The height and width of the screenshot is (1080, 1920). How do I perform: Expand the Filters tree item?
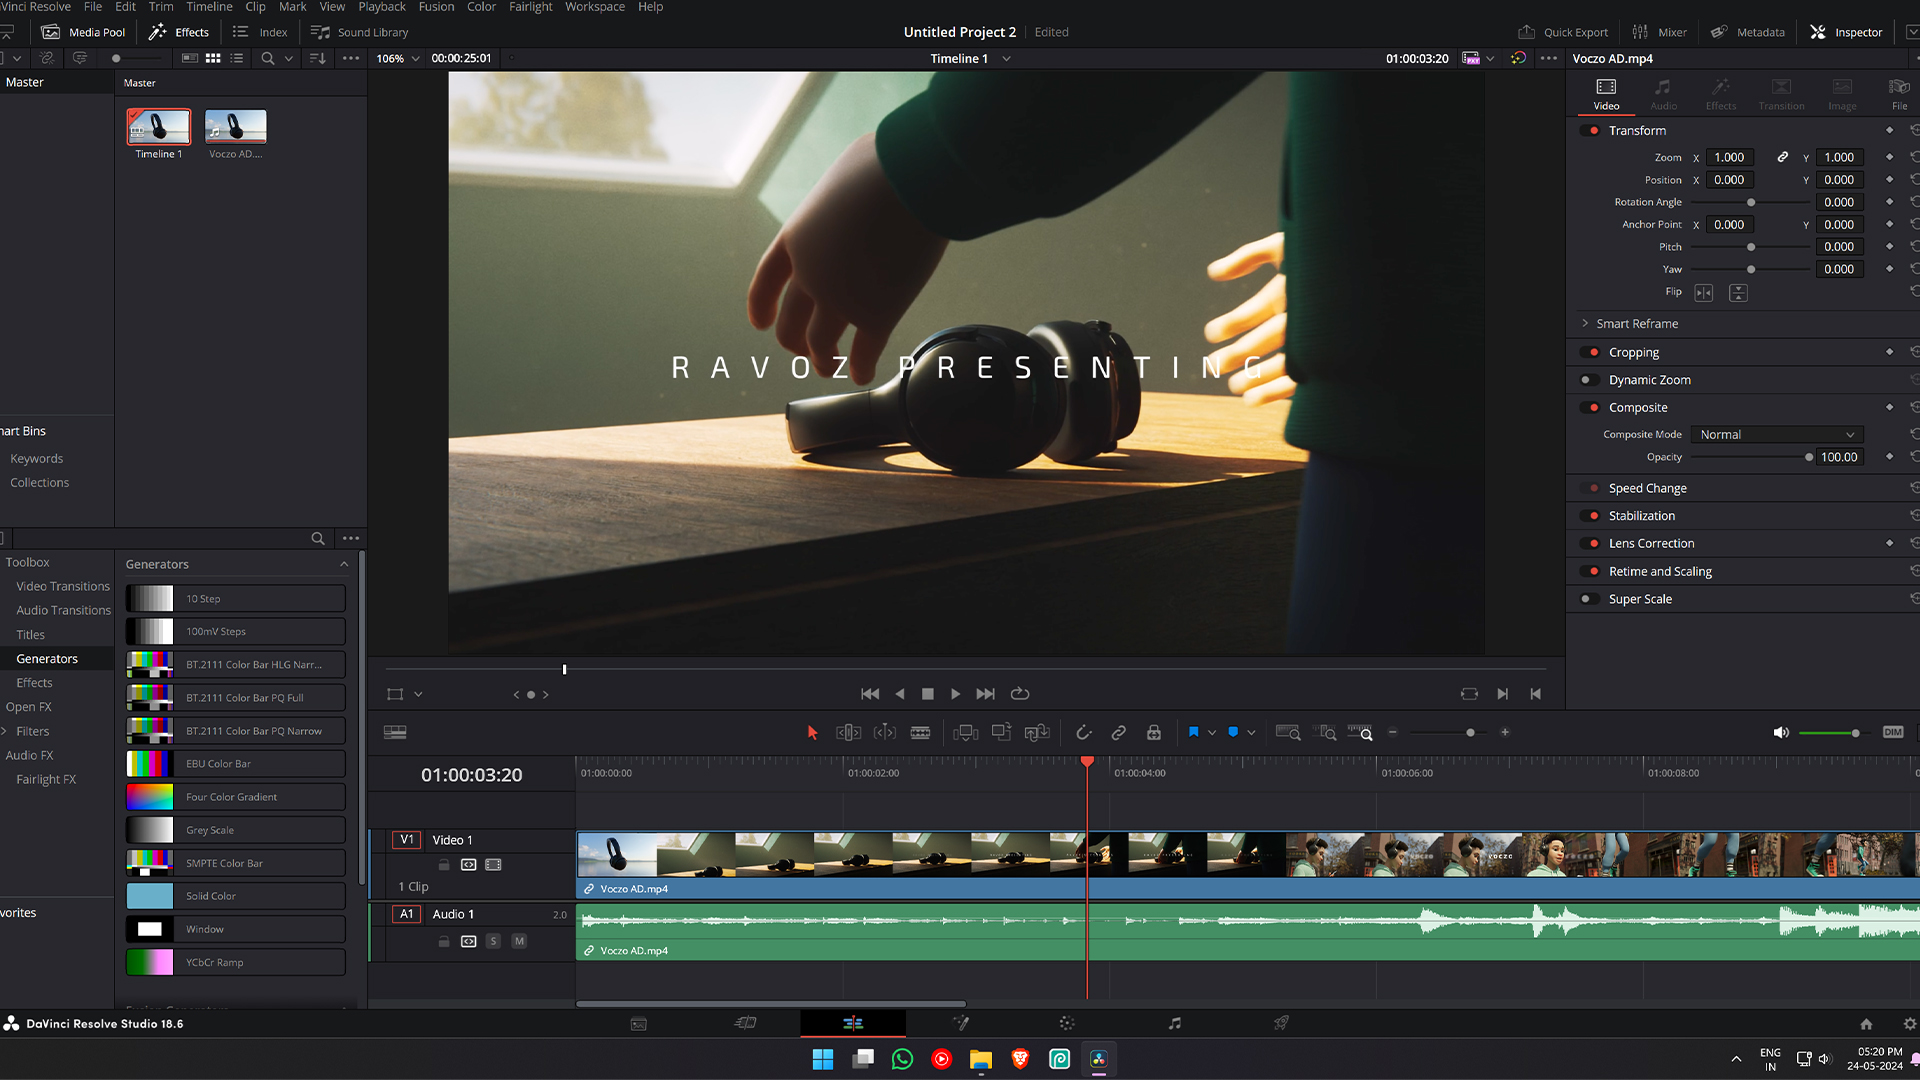[x=5, y=731]
